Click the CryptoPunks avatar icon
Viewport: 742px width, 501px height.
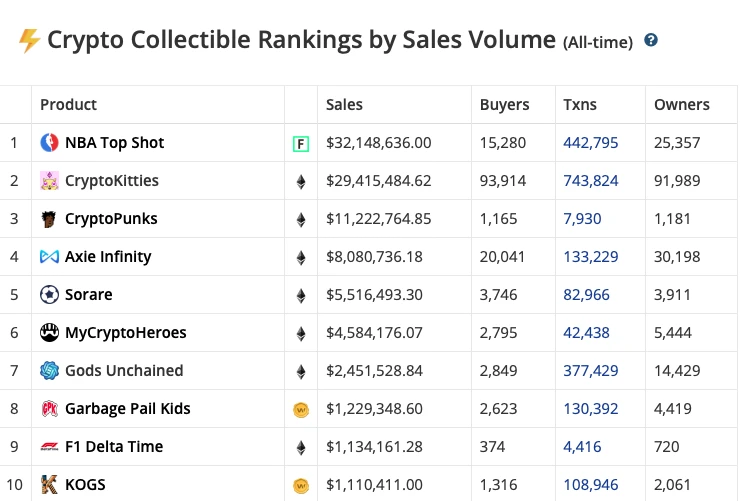49,219
